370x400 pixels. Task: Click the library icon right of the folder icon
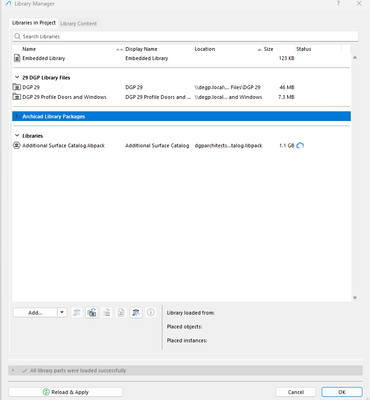tap(107, 312)
